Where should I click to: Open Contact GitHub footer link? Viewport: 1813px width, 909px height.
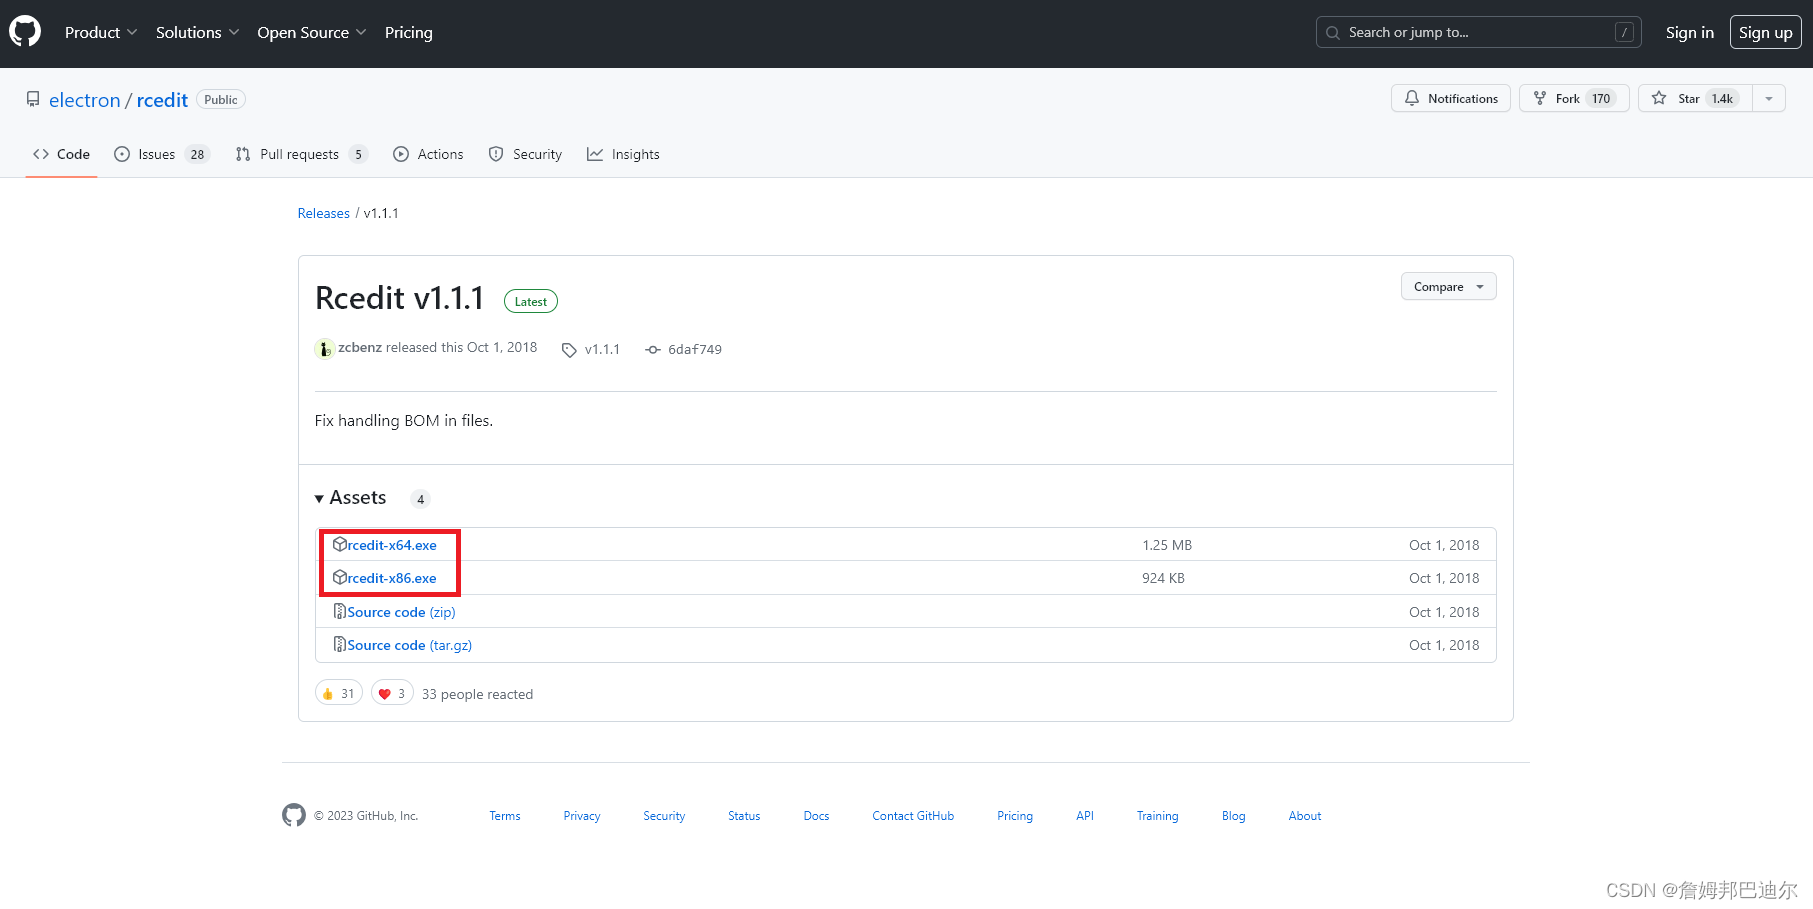coord(913,816)
